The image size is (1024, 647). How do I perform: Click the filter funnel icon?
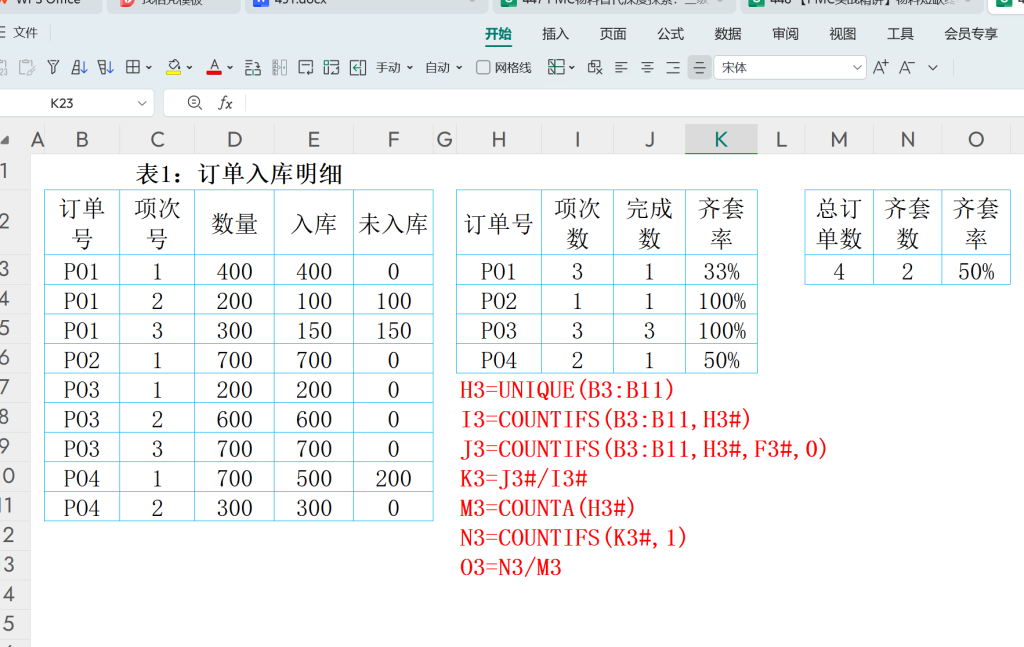click(54, 67)
